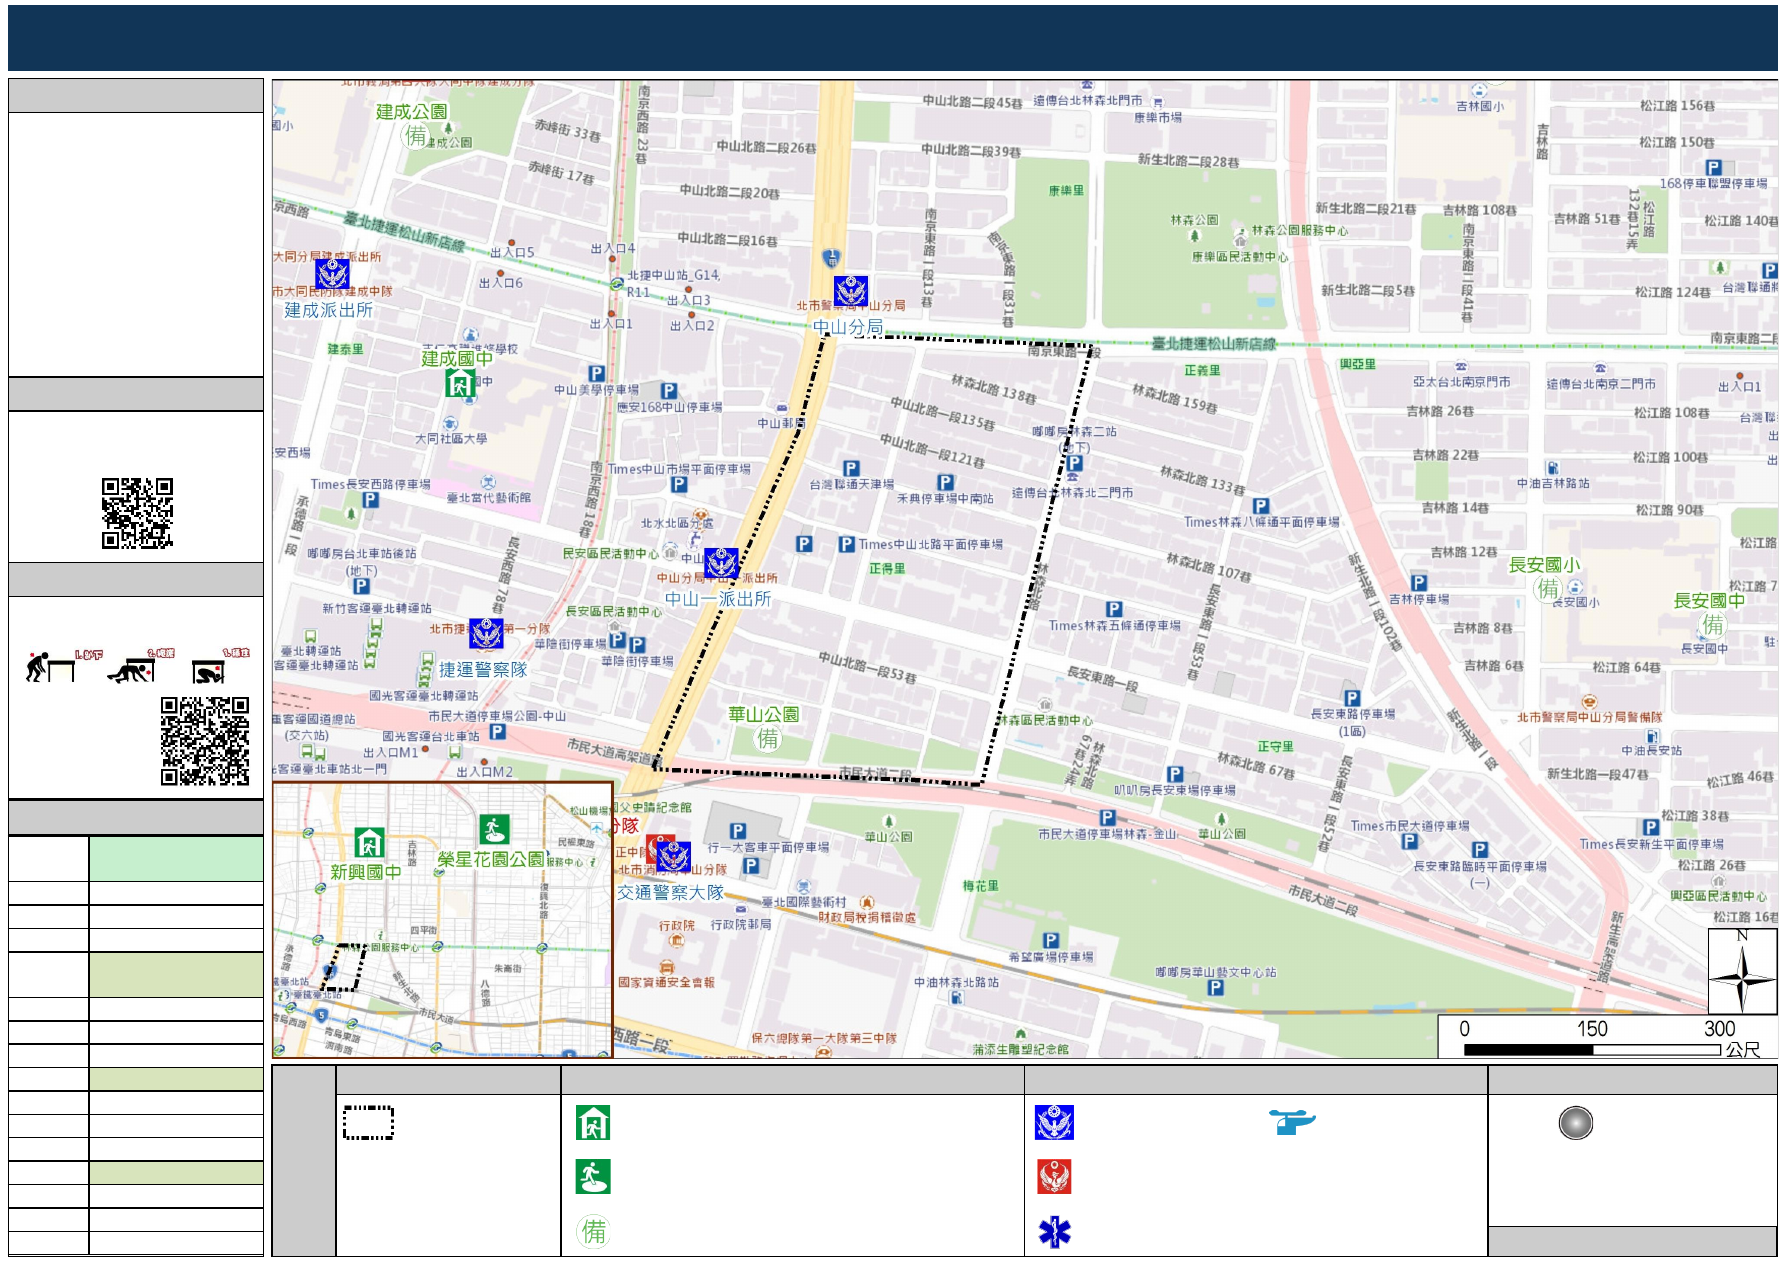The width and height of the screenshot is (1786, 1263).
Task: Click the inset overview map thumbnail
Action: point(442,919)
